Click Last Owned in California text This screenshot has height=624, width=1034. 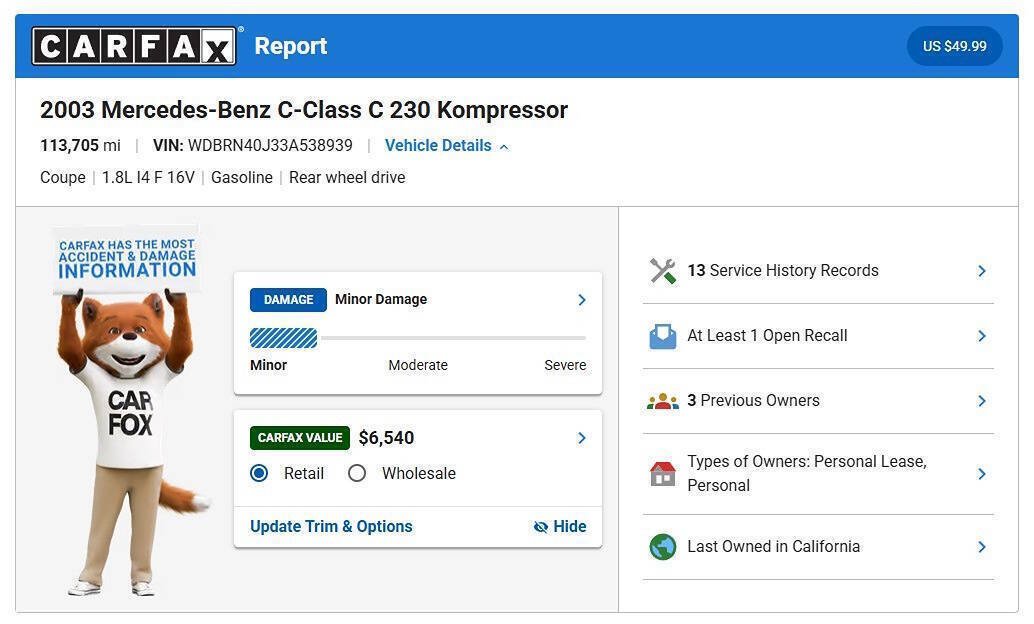click(774, 547)
